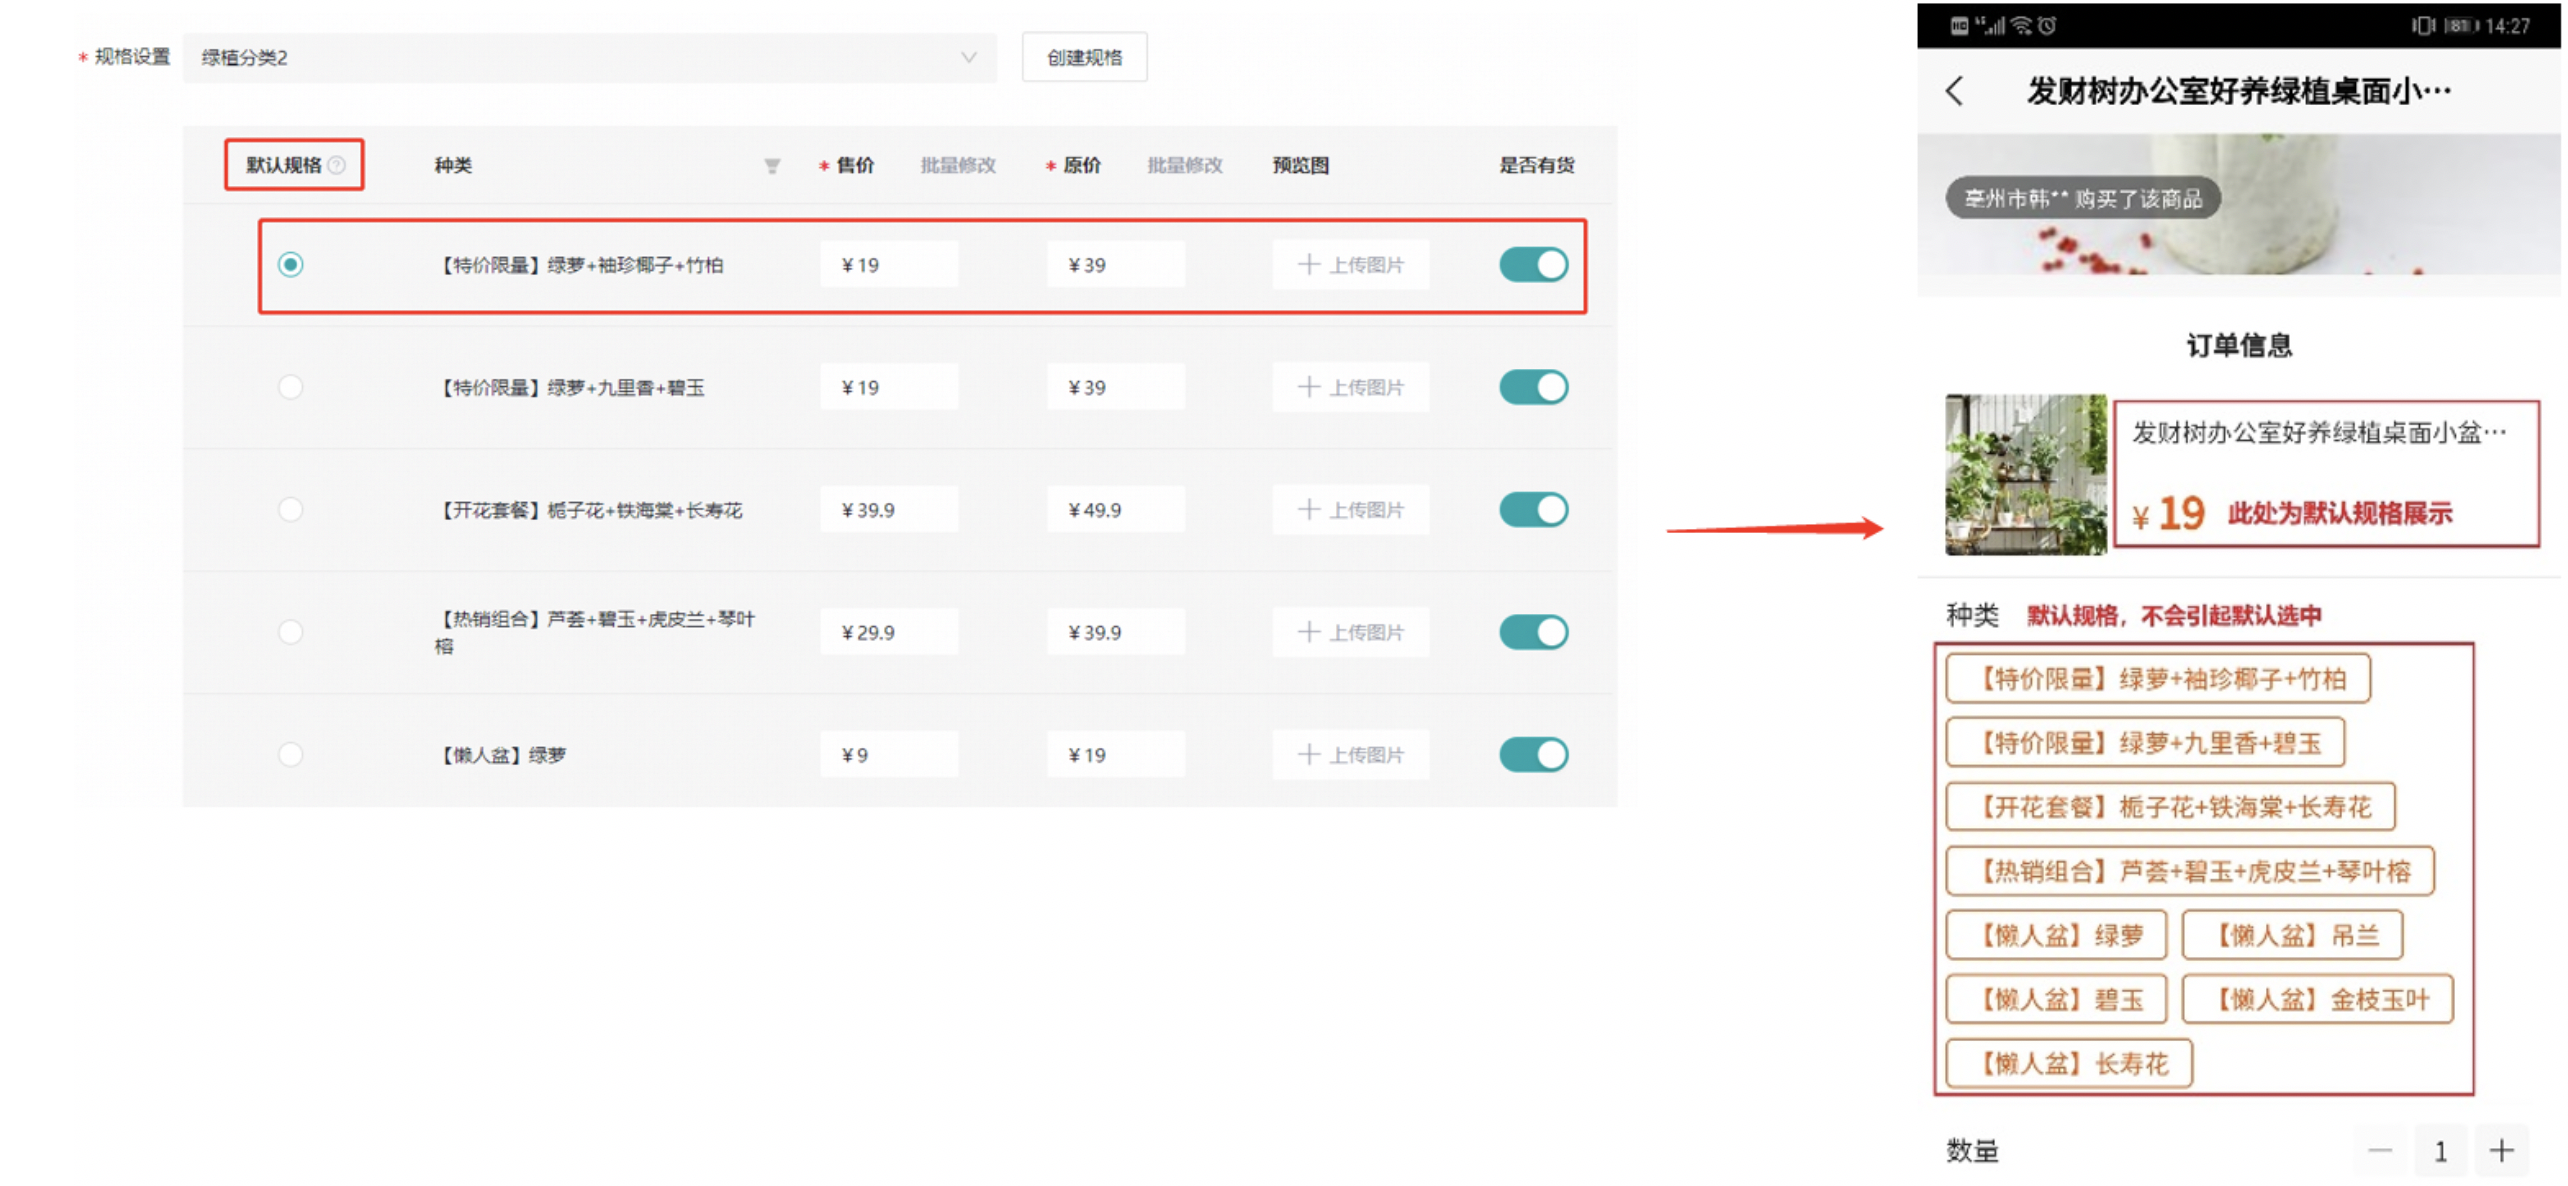2568x1186 pixels.
Task: Edit 原价 ¥49.9 field for 【开花套餐】
Action: [x=1115, y=509]
